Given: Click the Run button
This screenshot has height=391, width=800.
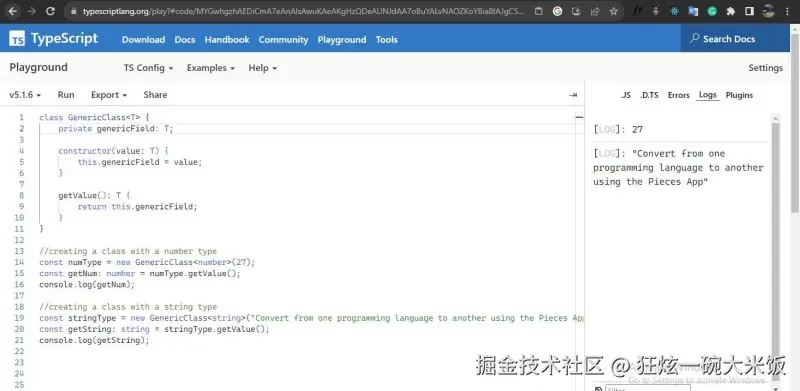Looking at the screenshot, I should pyautogui.click(x=66, y=95).
